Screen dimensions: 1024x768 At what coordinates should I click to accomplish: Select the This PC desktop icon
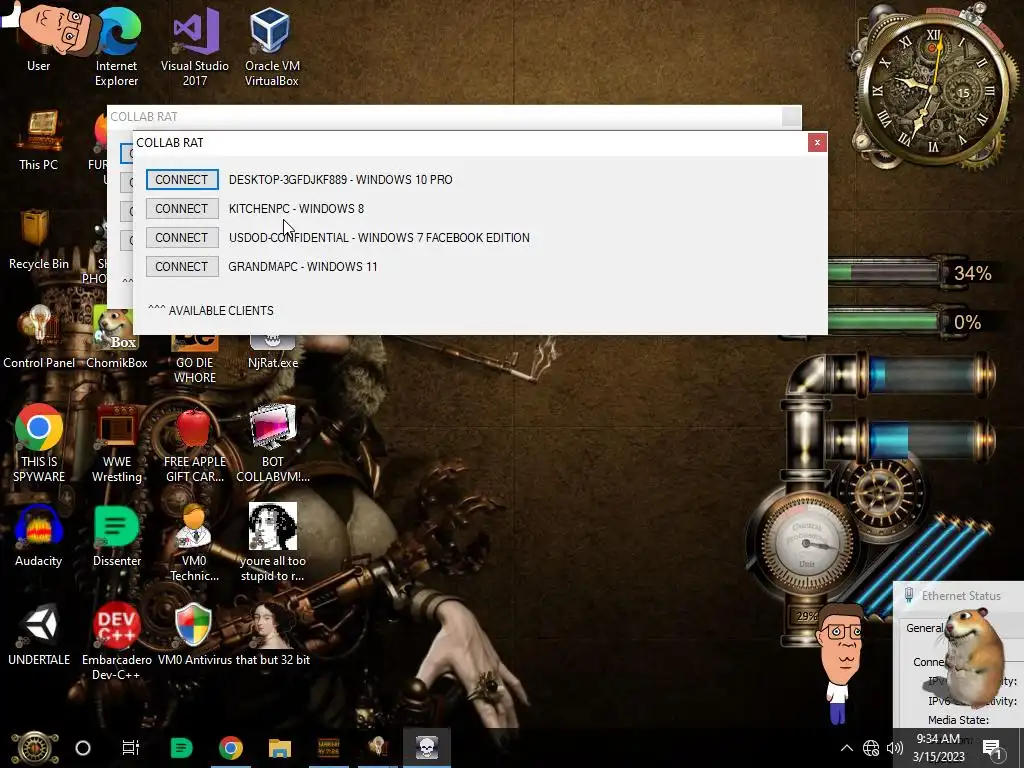pyautogui.click(x=39, y=140)
